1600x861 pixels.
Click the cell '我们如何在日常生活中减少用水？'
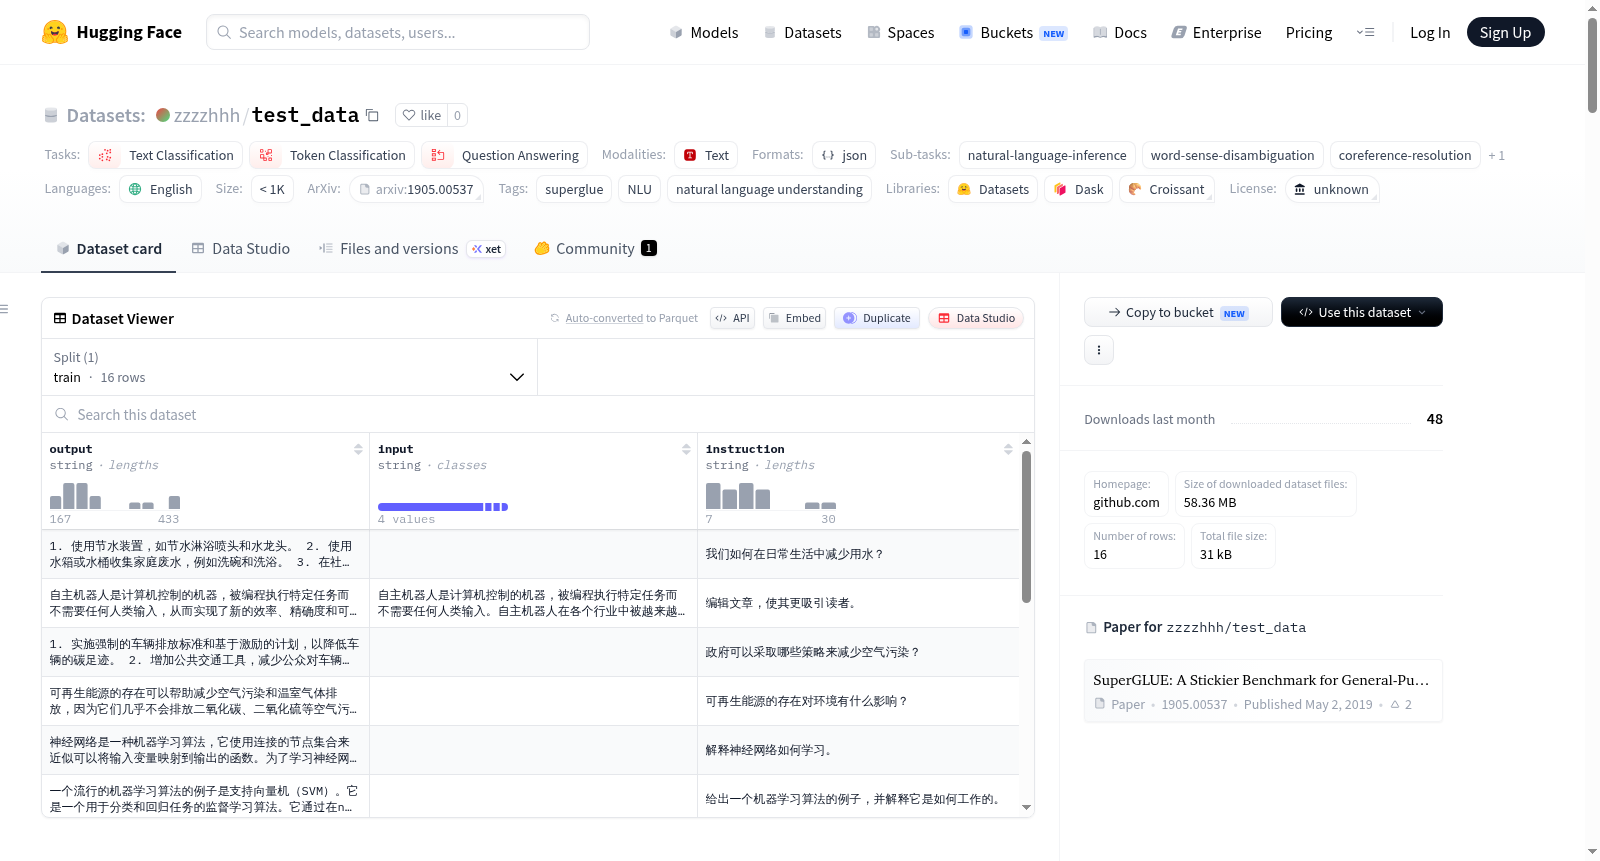point(858,554)
